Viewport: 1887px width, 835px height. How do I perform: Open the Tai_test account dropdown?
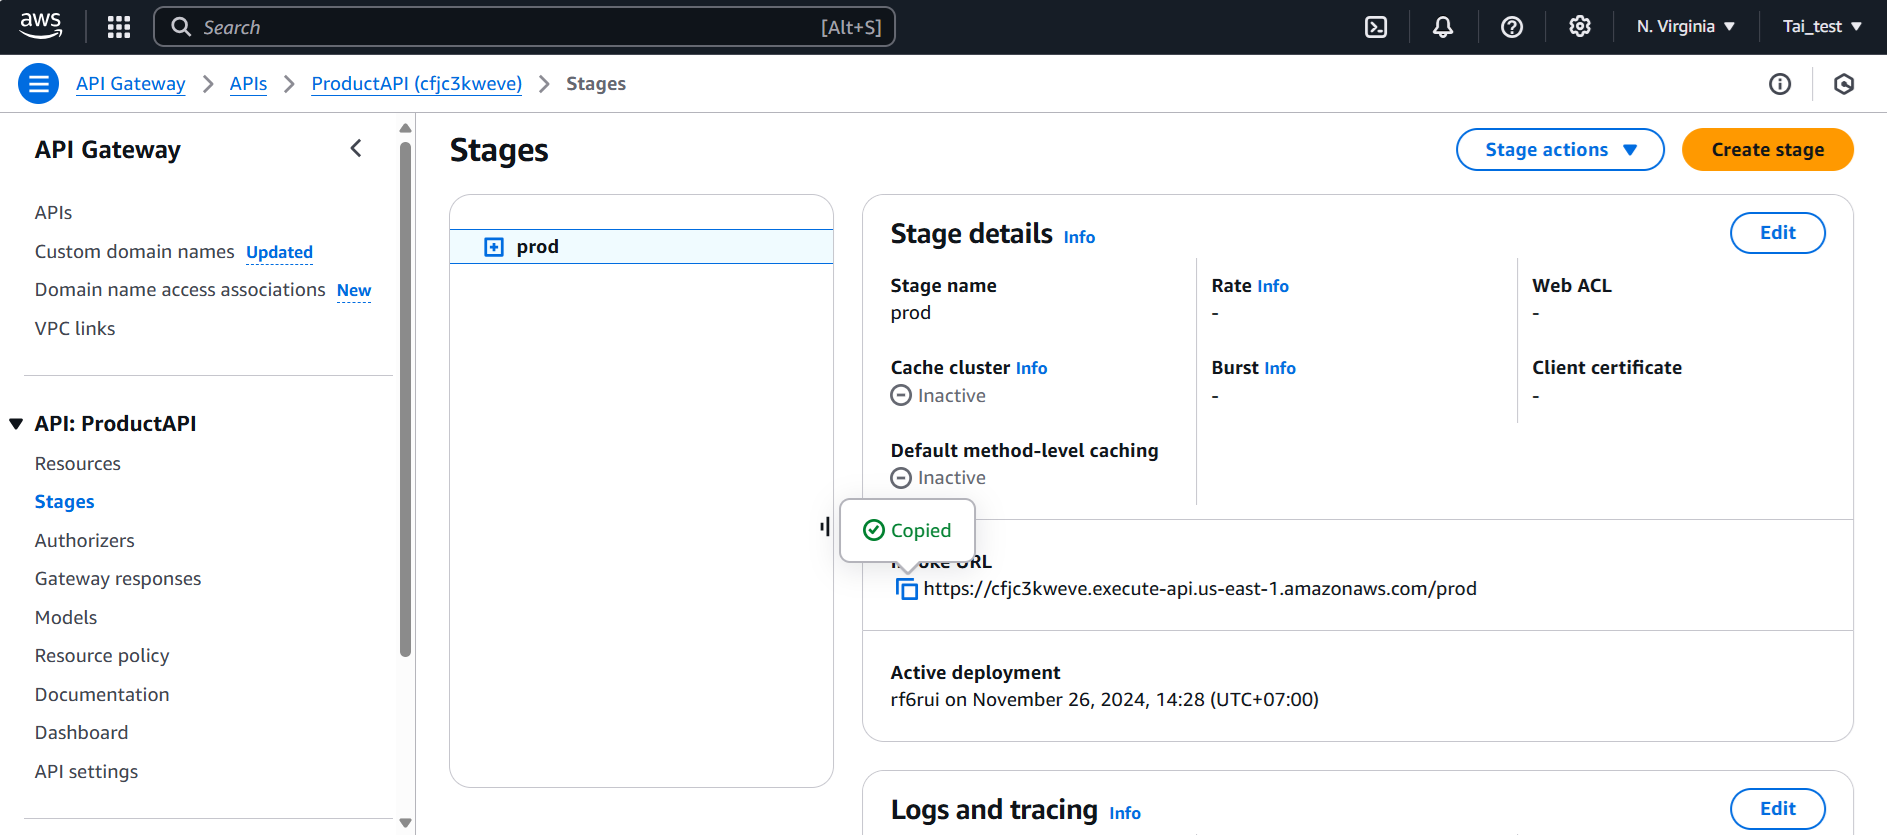(x=1822, y=27)
